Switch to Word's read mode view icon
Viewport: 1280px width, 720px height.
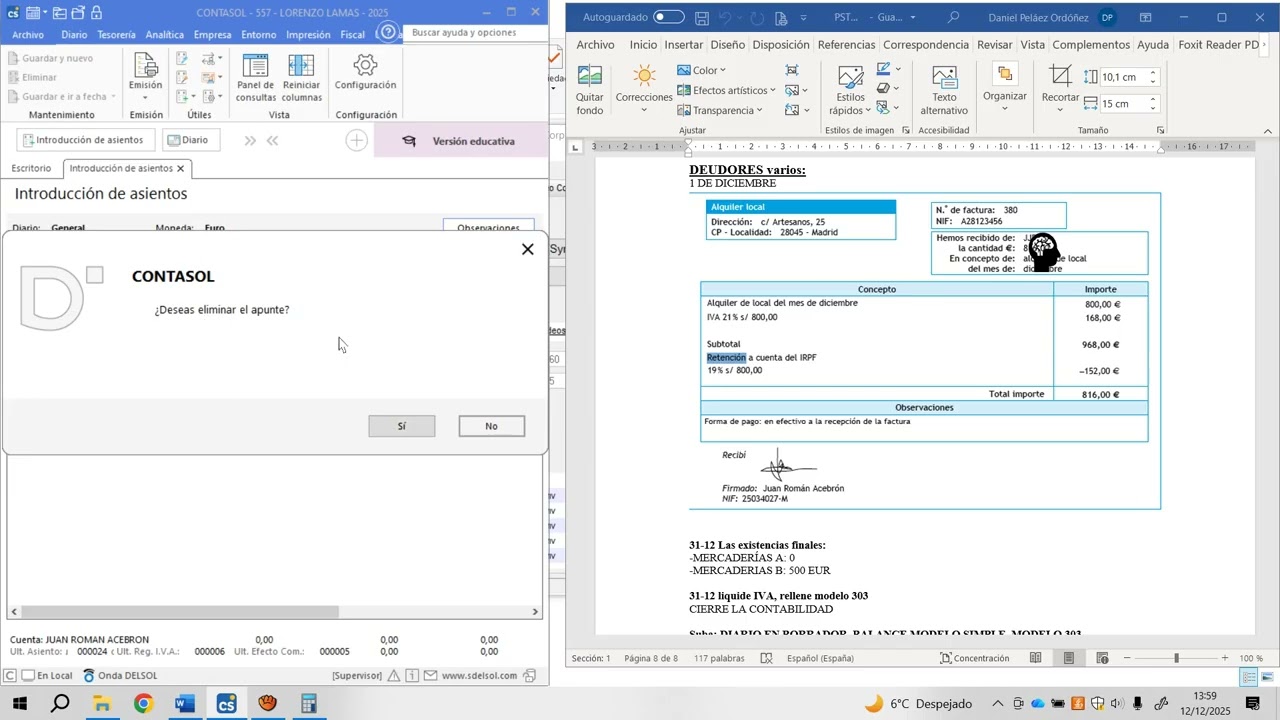pos(1036,658)
